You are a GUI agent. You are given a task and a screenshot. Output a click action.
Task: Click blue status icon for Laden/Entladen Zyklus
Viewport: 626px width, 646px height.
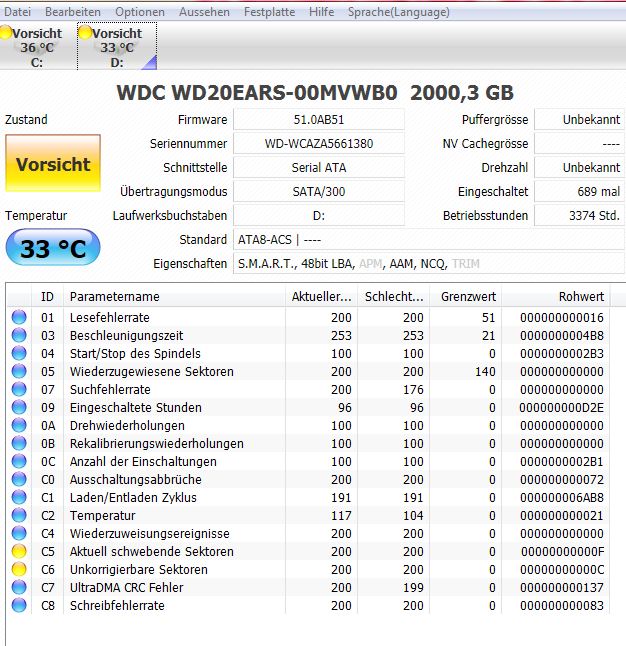click(x=19, y=497)
